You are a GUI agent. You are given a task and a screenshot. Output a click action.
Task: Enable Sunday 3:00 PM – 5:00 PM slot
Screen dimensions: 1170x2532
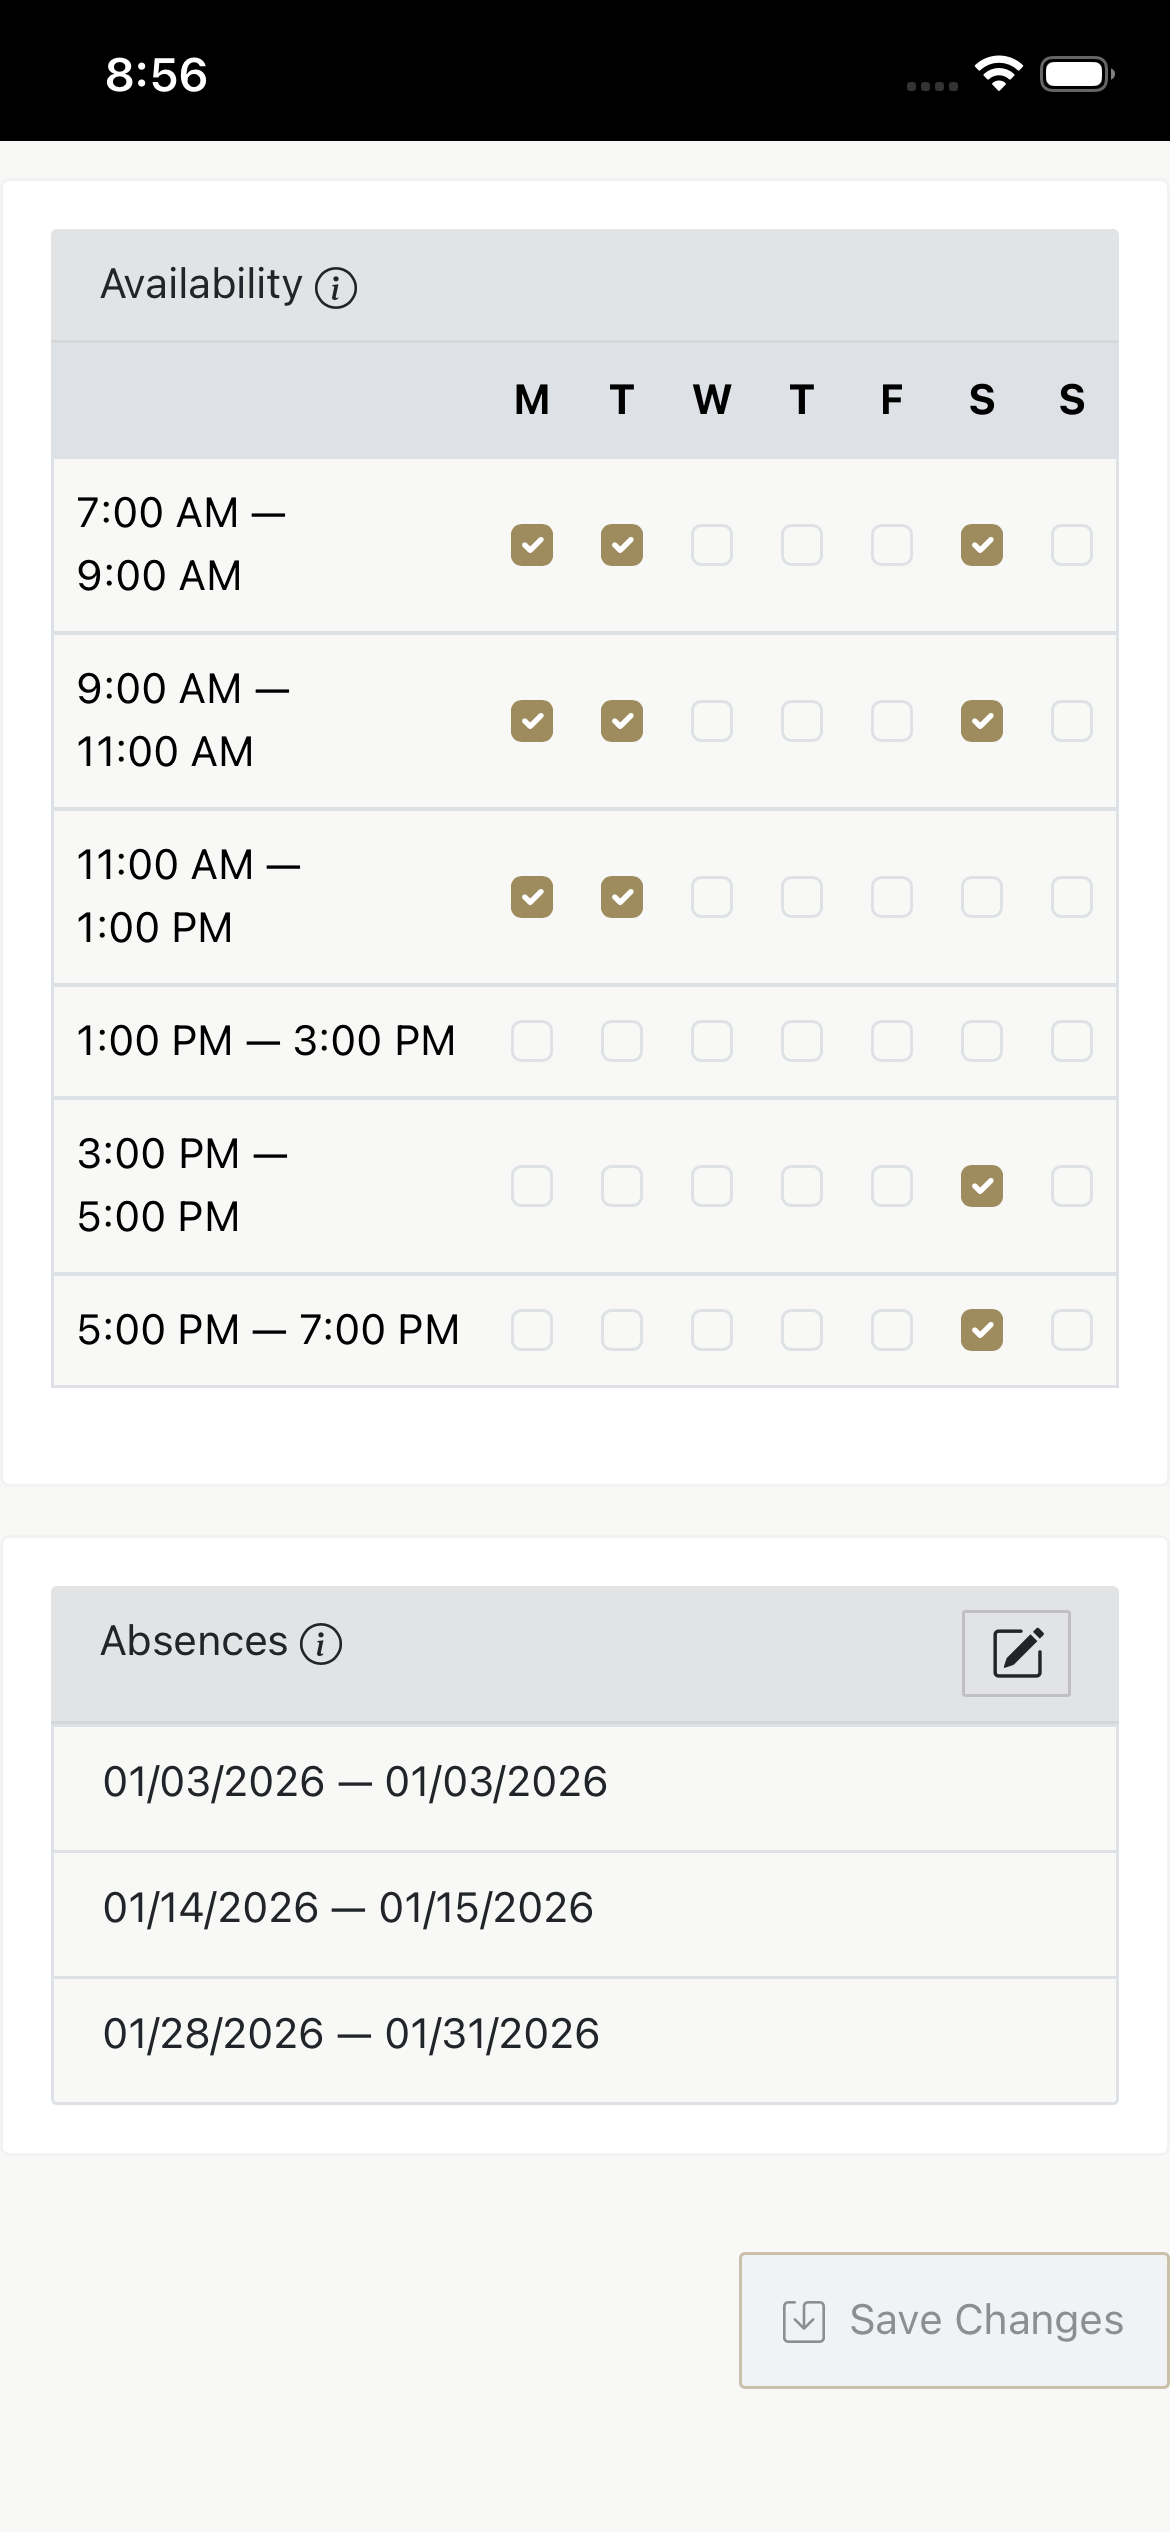pos(1072,1186)
